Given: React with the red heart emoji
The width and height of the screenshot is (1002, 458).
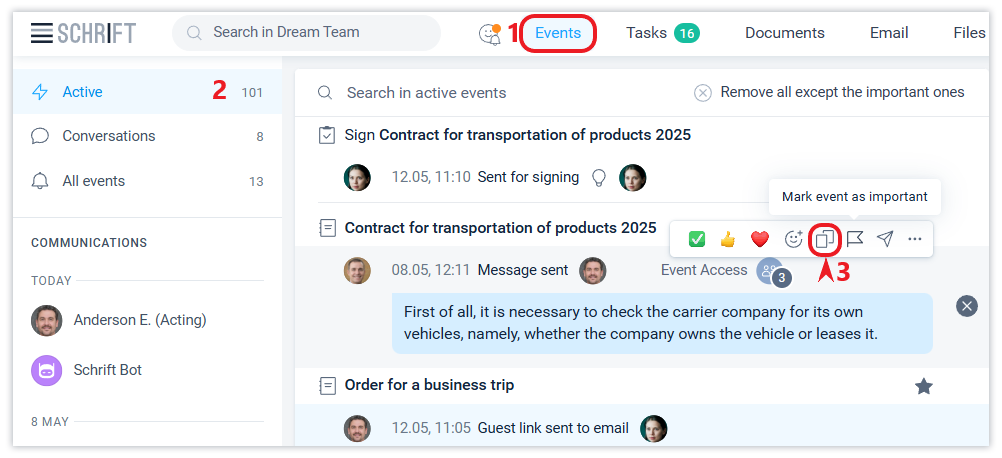Looking at the screenshot, I should click(x=760, y=239).
